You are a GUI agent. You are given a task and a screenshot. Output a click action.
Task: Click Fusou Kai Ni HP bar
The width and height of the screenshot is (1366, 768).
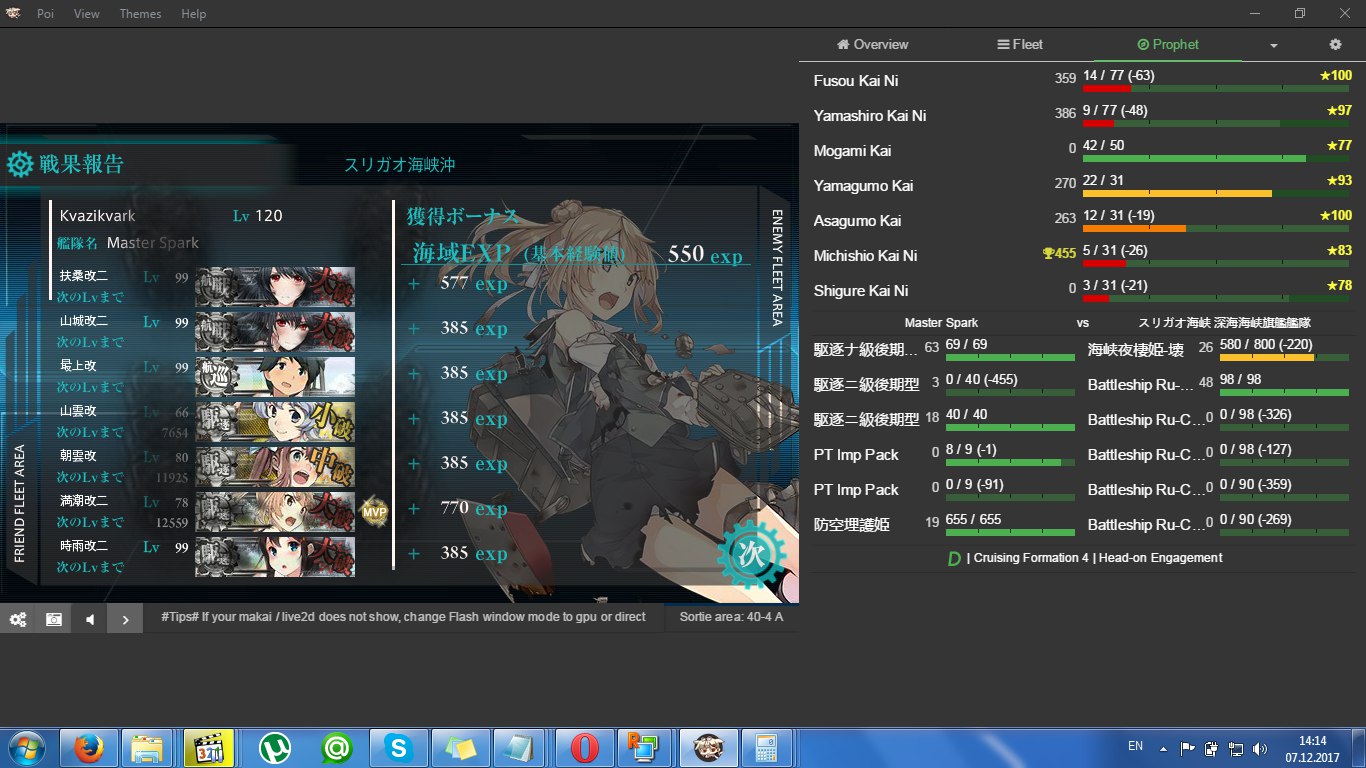1217,88
